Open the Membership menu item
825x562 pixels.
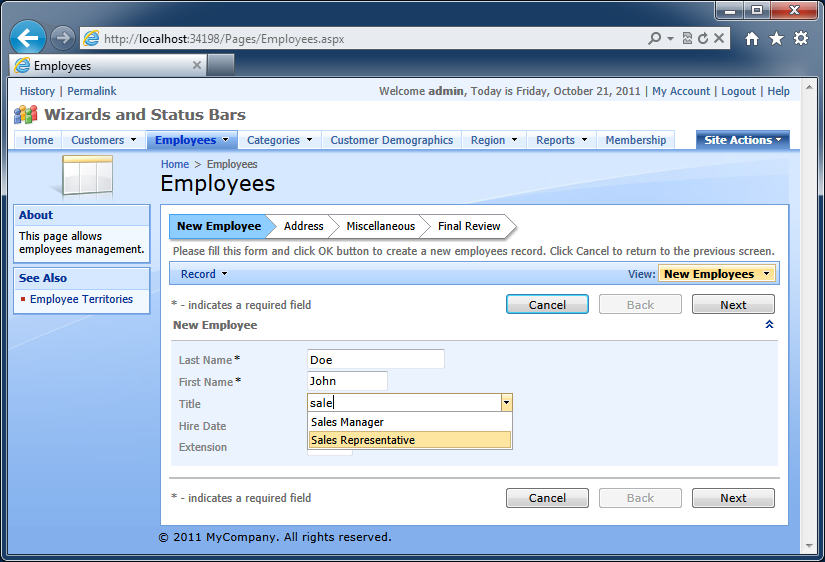click(x=636, y=140)
